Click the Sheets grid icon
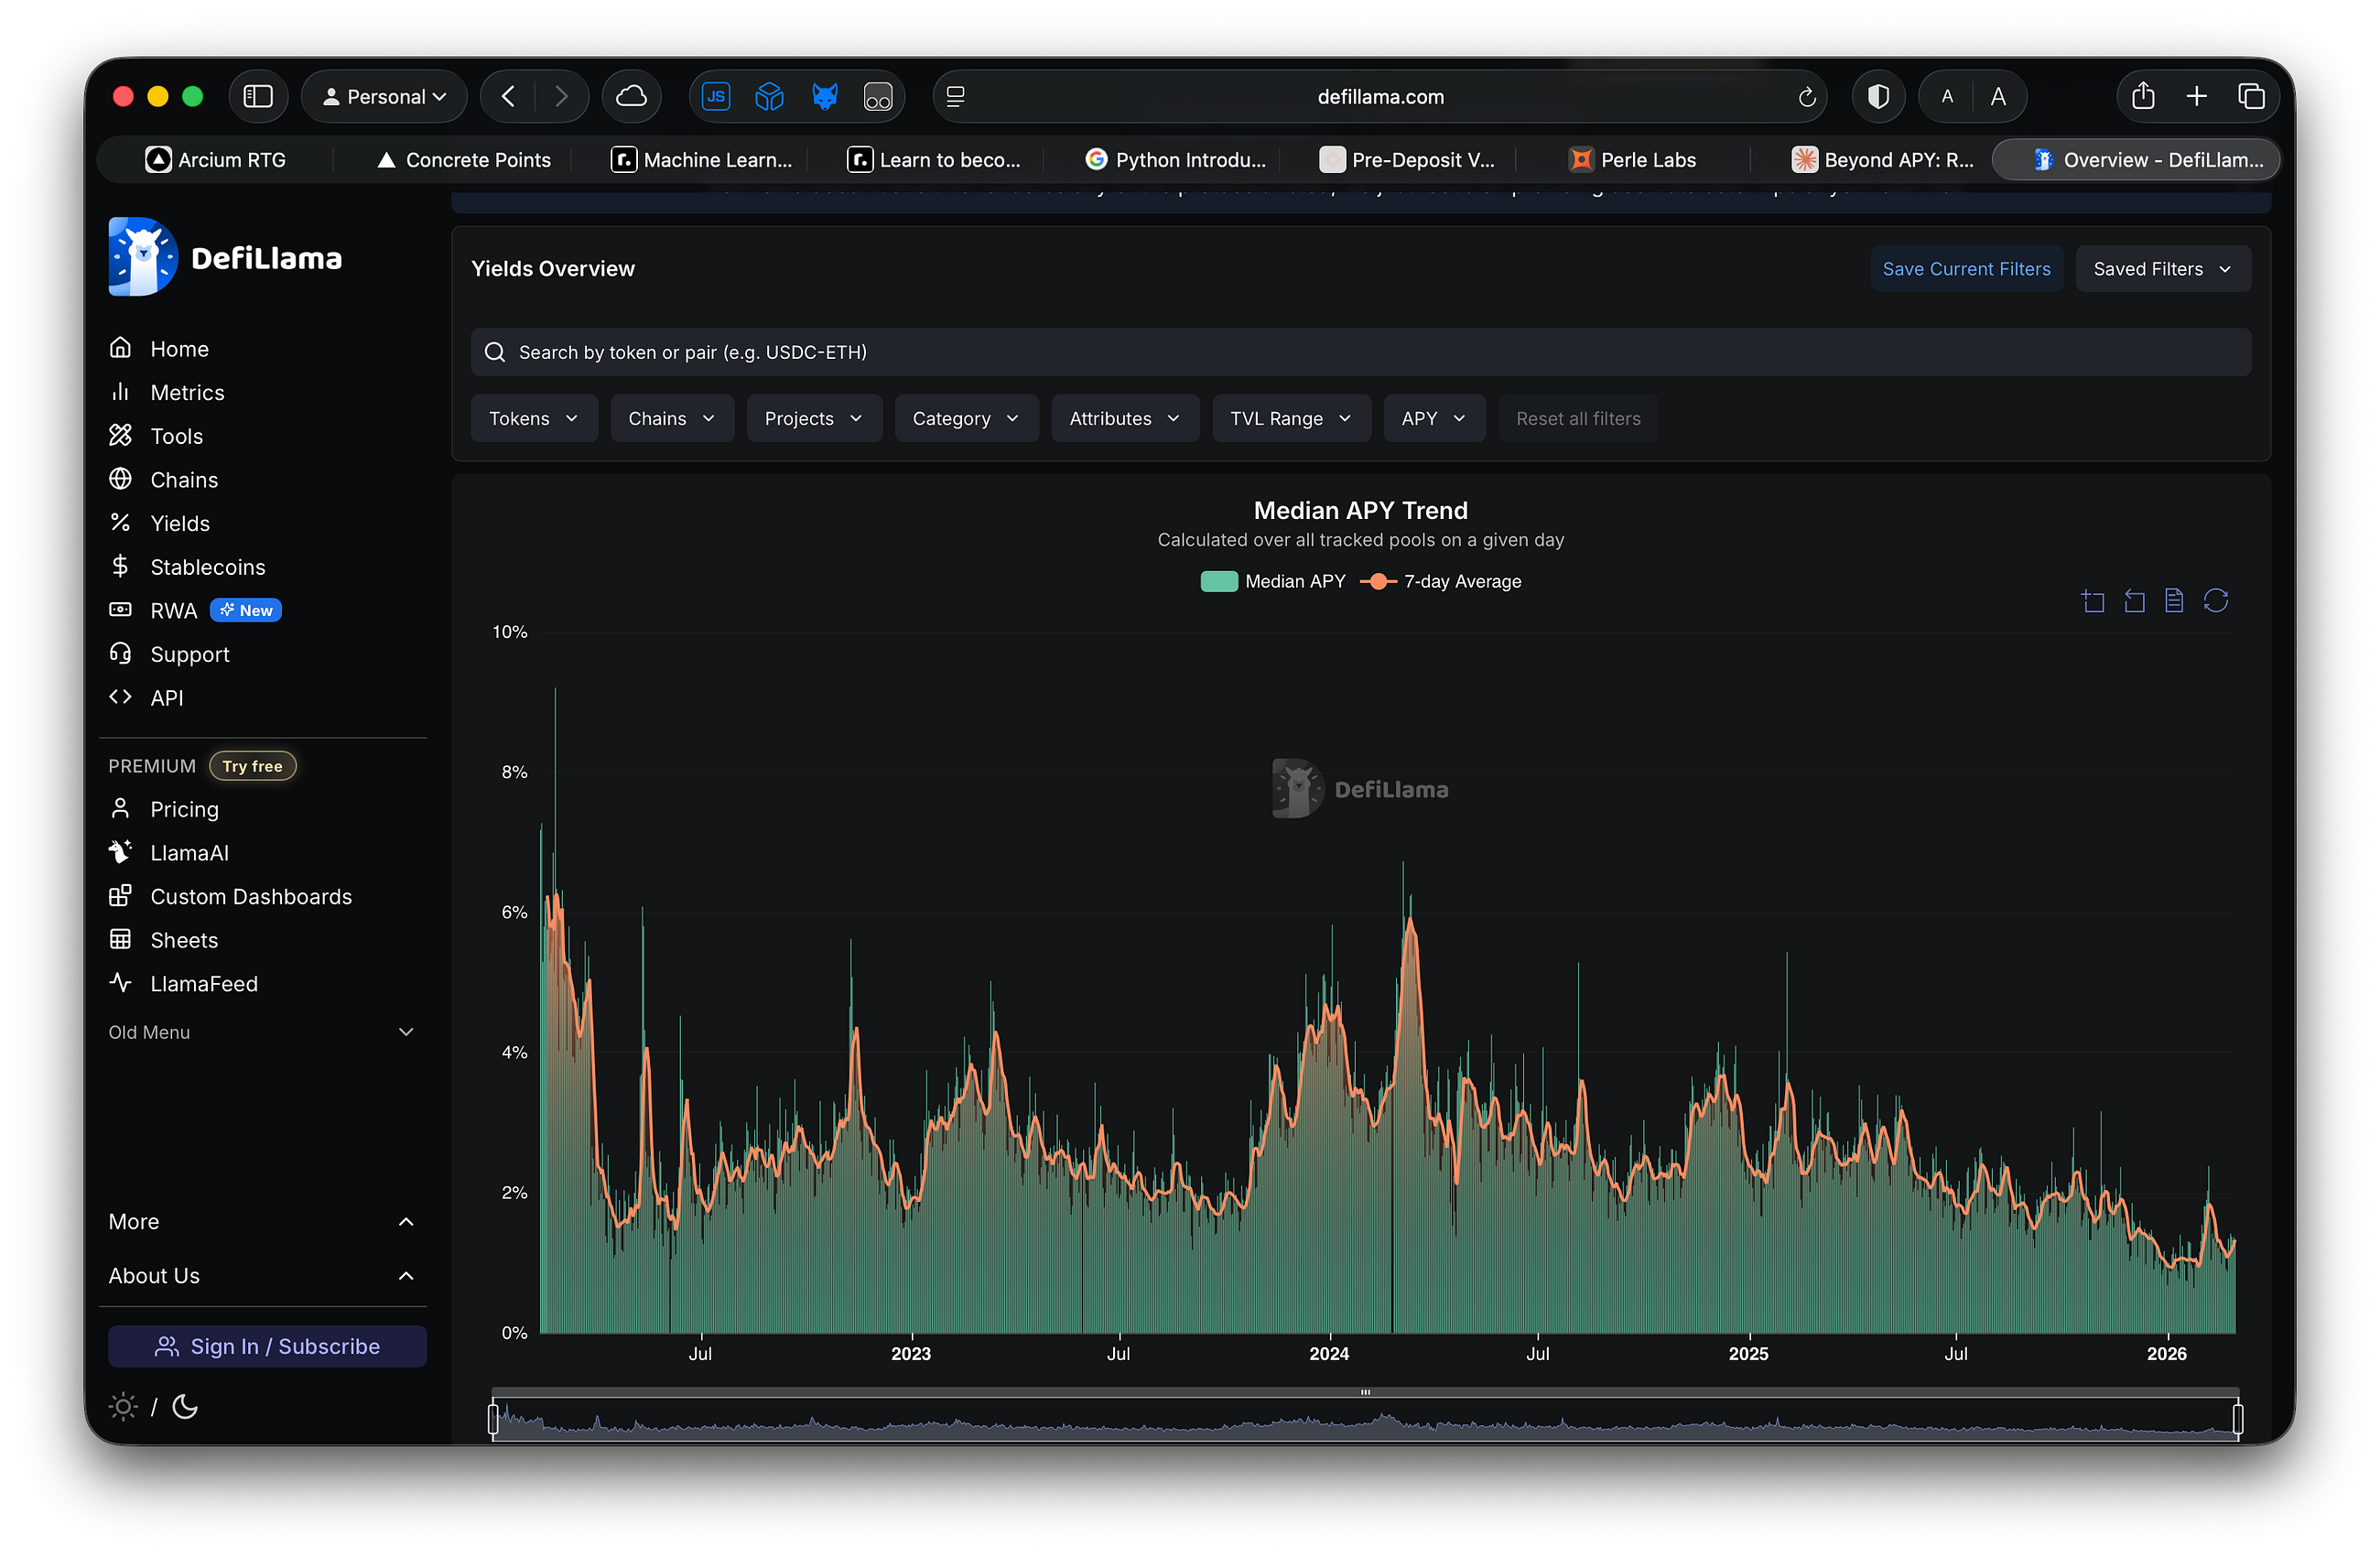 [x=120, y=939]
